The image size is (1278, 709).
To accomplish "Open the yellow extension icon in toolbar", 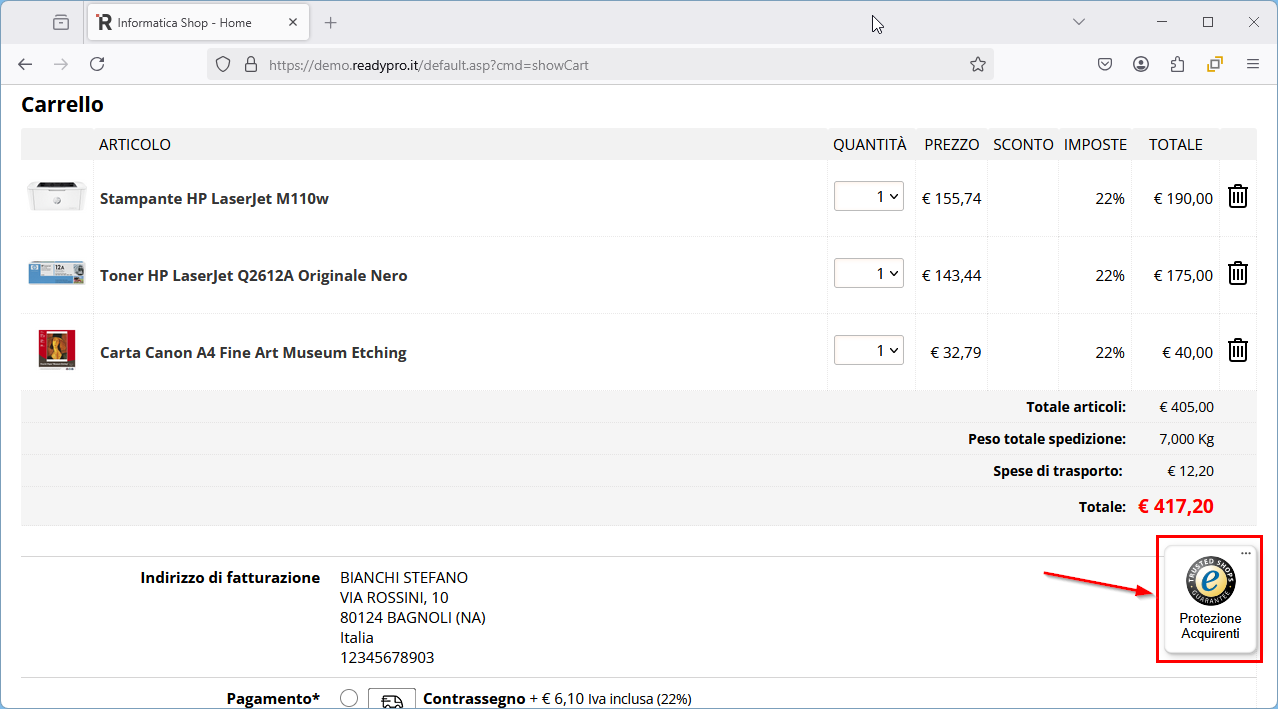I will [x=1215, y=64].
